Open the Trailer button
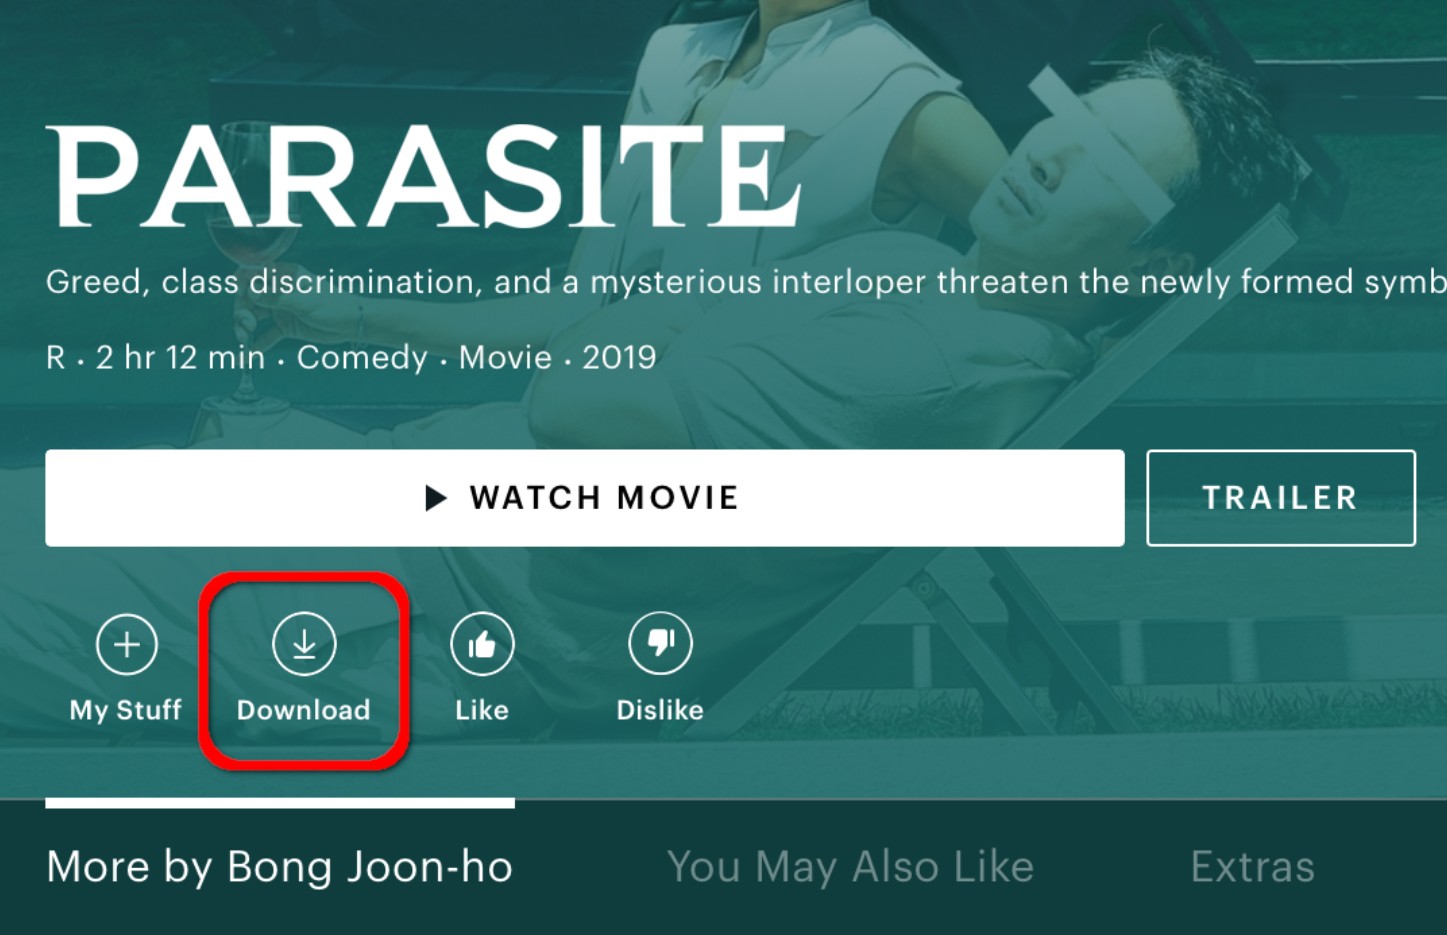This screenshot has width=1447, height=935. pos(1281,498)
